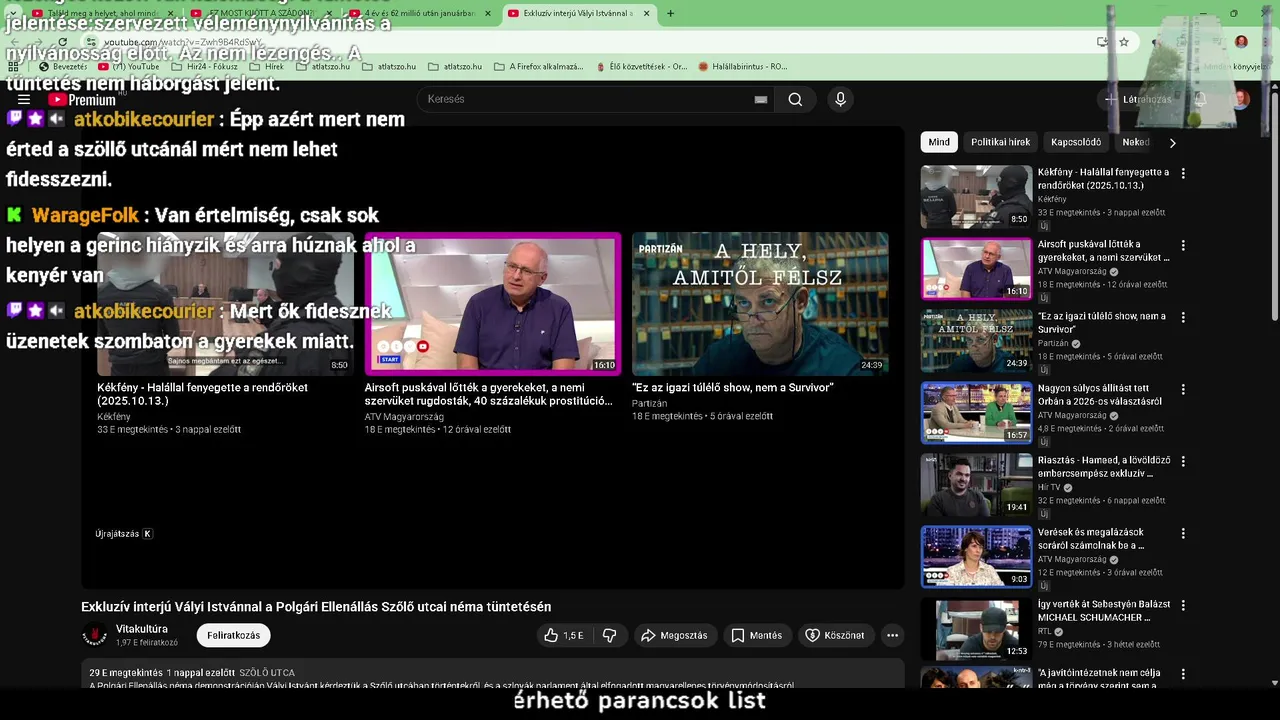Open YouTube bookmark in bookmarks bar

pos(129,67)
